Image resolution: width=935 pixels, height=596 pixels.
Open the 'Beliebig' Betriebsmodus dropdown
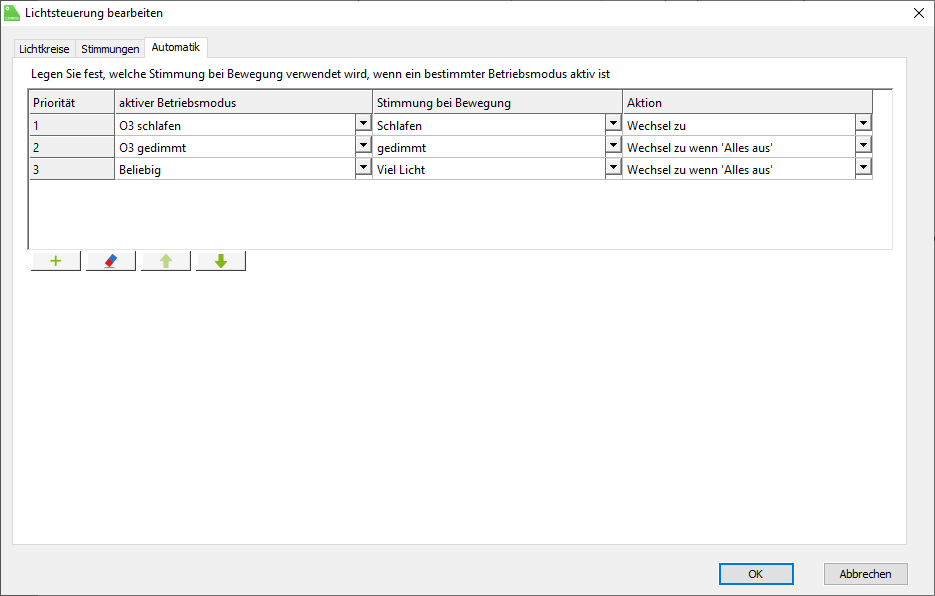(x=363, y=168)
